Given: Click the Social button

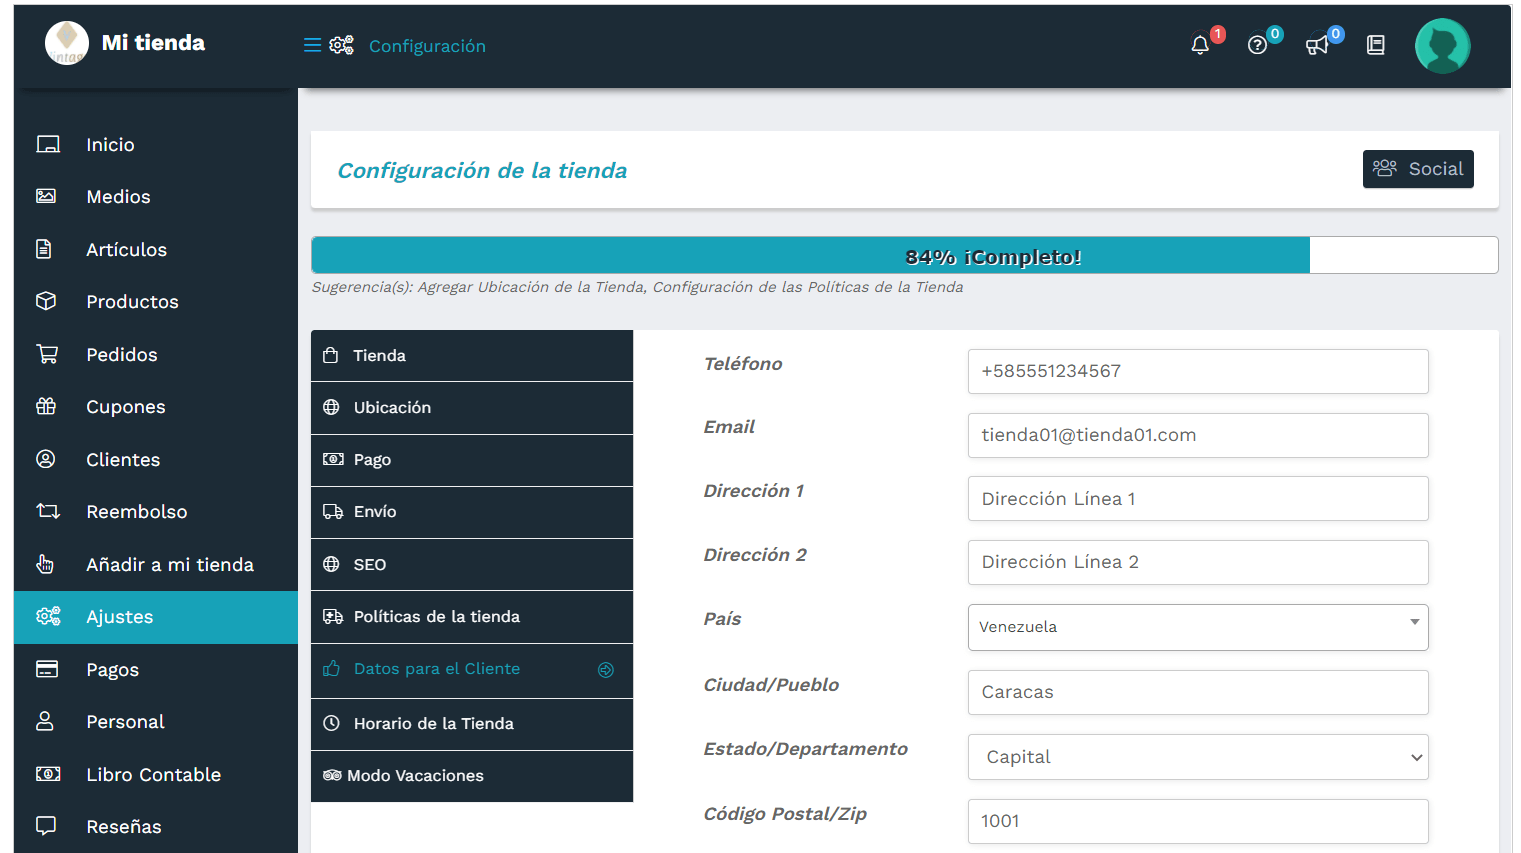Looking at the screenshot, I should 1418,169.
